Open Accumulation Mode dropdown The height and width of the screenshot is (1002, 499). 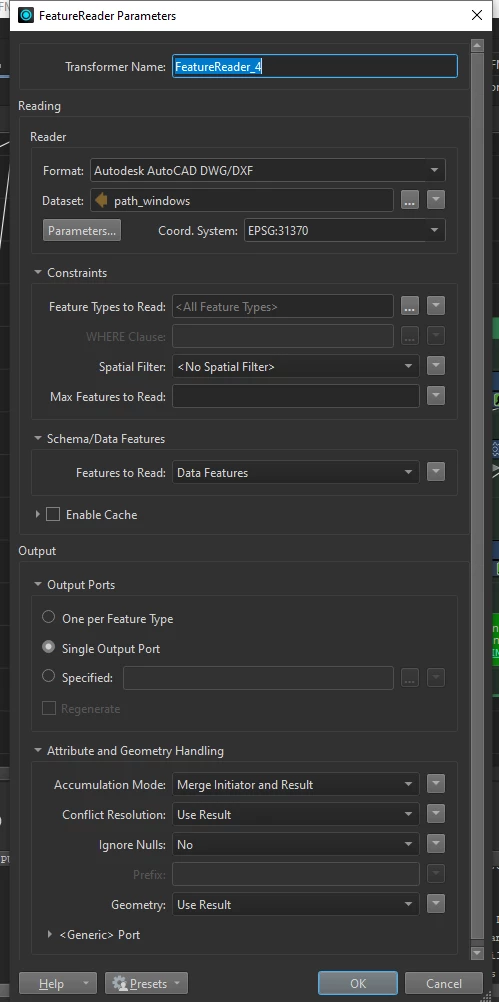296,784
